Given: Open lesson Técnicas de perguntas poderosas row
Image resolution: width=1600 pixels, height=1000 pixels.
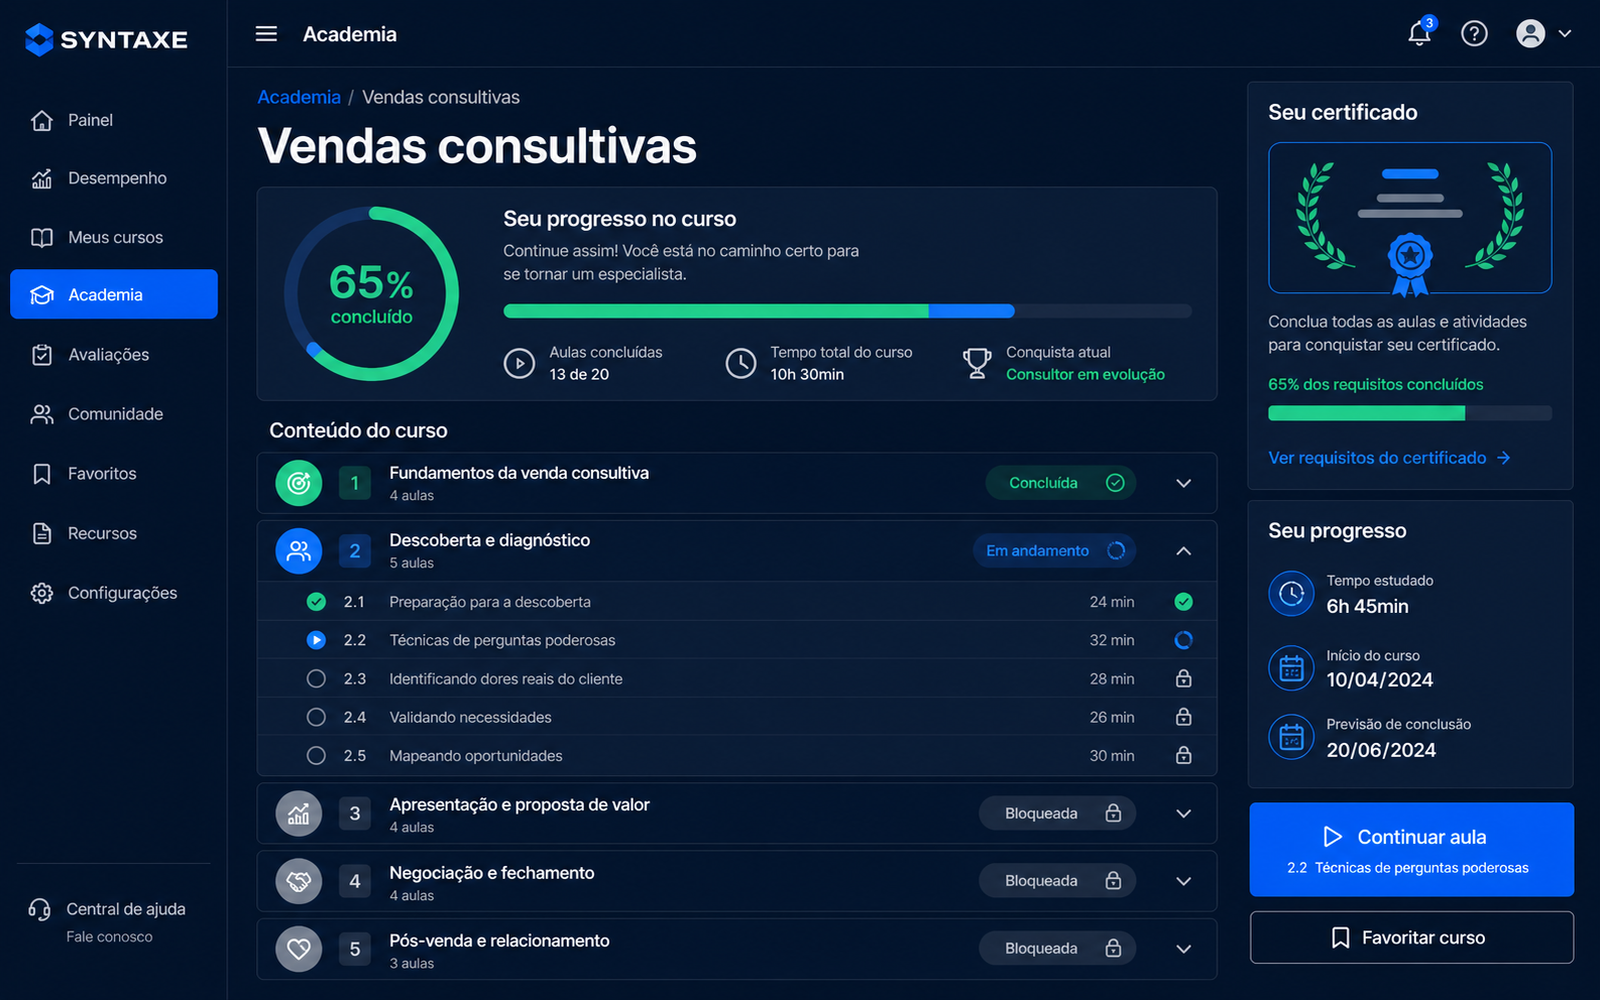Looking at the screenshot, I should tap(737, 640).
